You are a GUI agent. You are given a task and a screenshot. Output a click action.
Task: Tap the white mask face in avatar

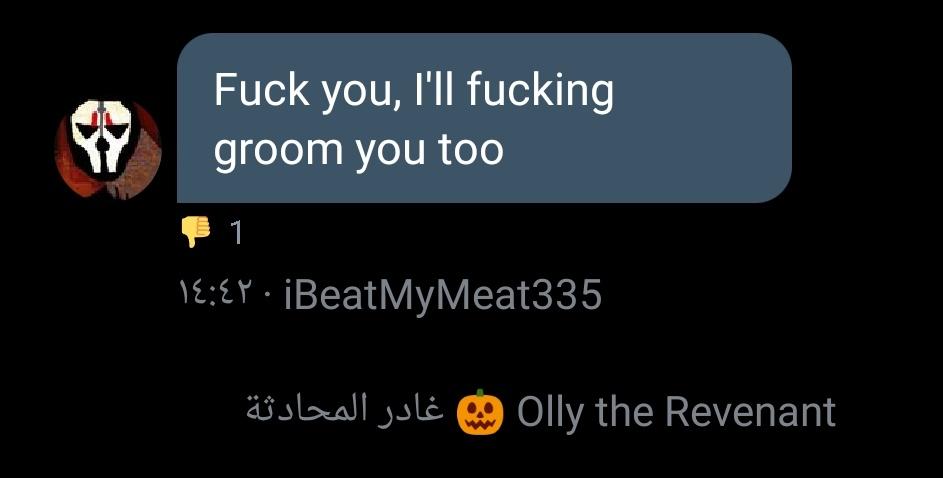point(102,137)
